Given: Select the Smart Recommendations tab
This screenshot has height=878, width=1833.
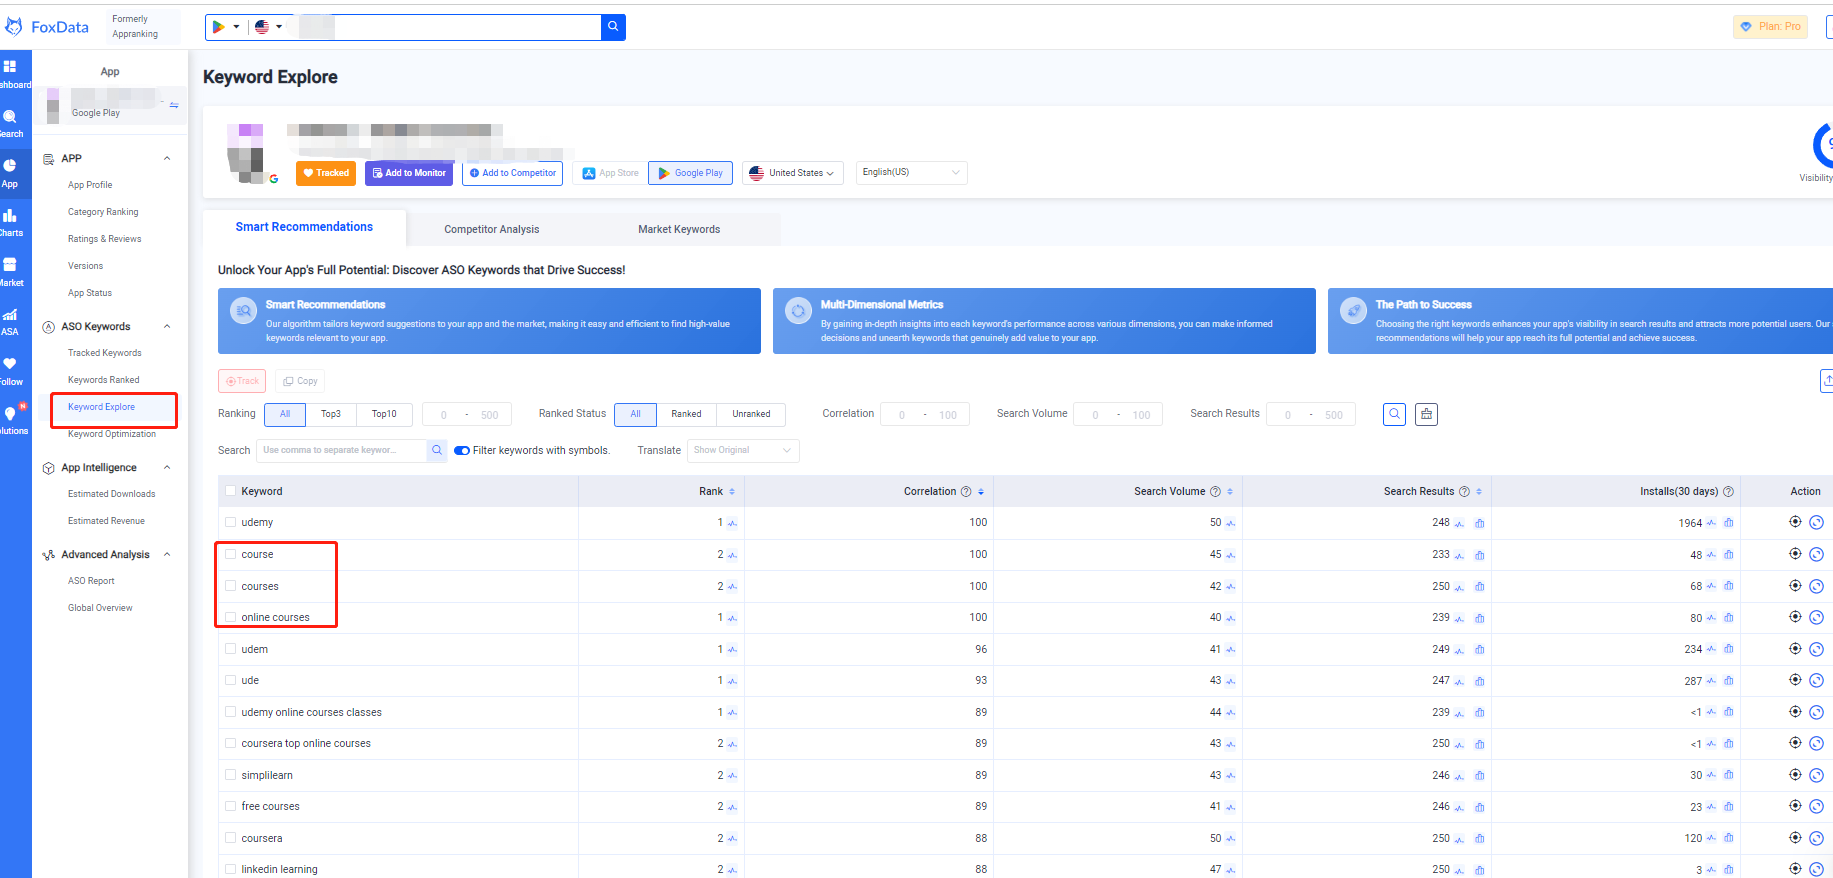Looking at the screenshot, I should tap(304, 227).
